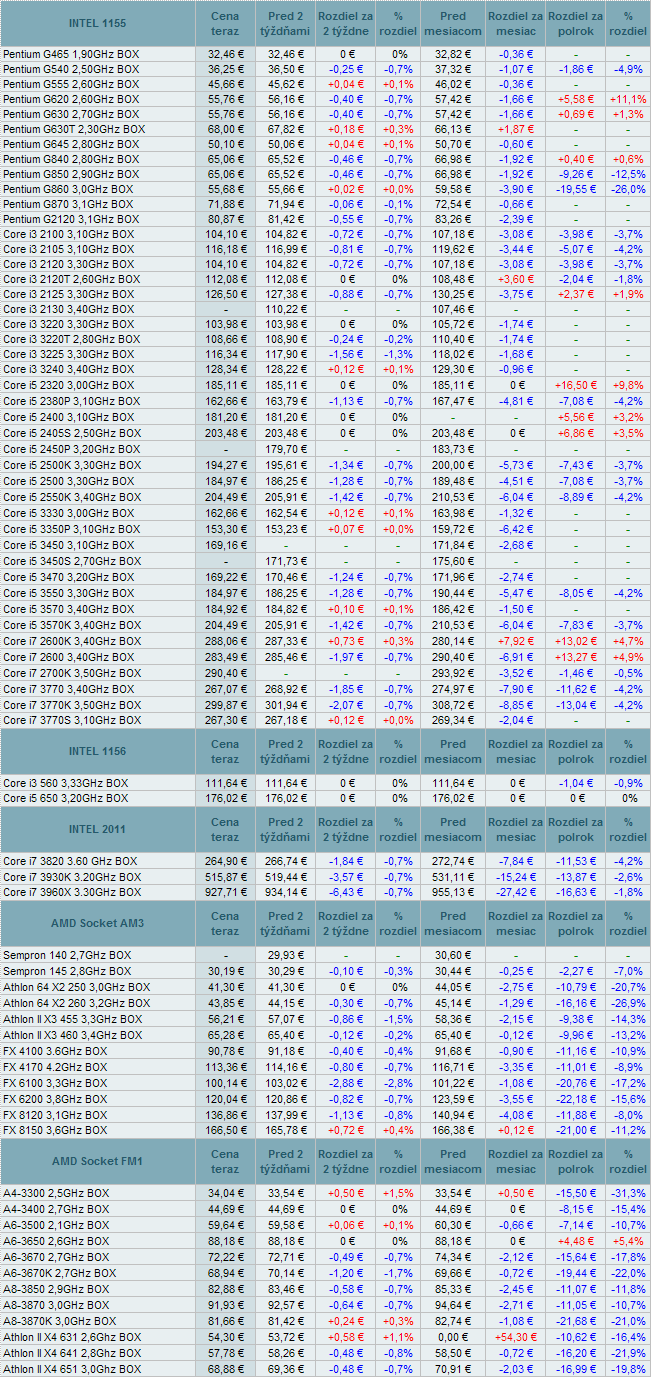Select the Pentium G465 1,90GHz BOX row name
651x1377 pixels.
(x=71, y=54)
